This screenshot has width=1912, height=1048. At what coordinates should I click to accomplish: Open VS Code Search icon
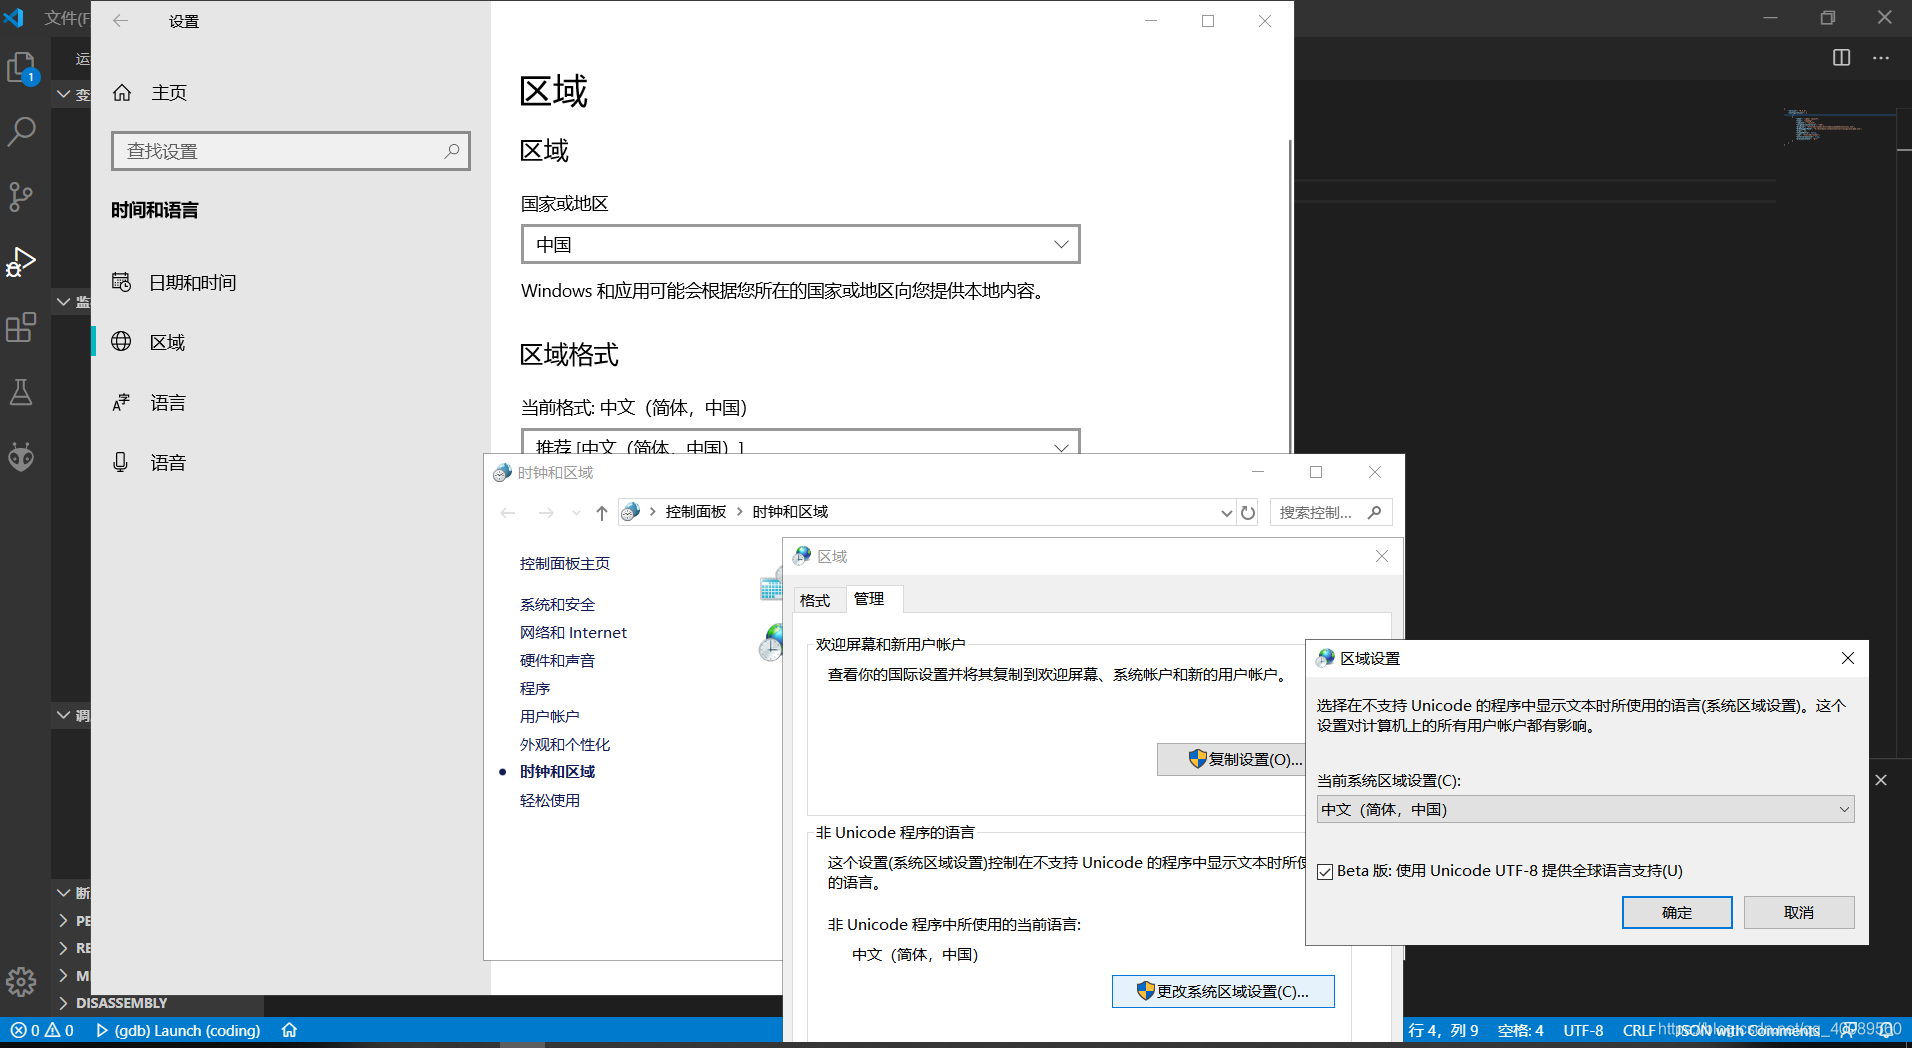[21, 131]
